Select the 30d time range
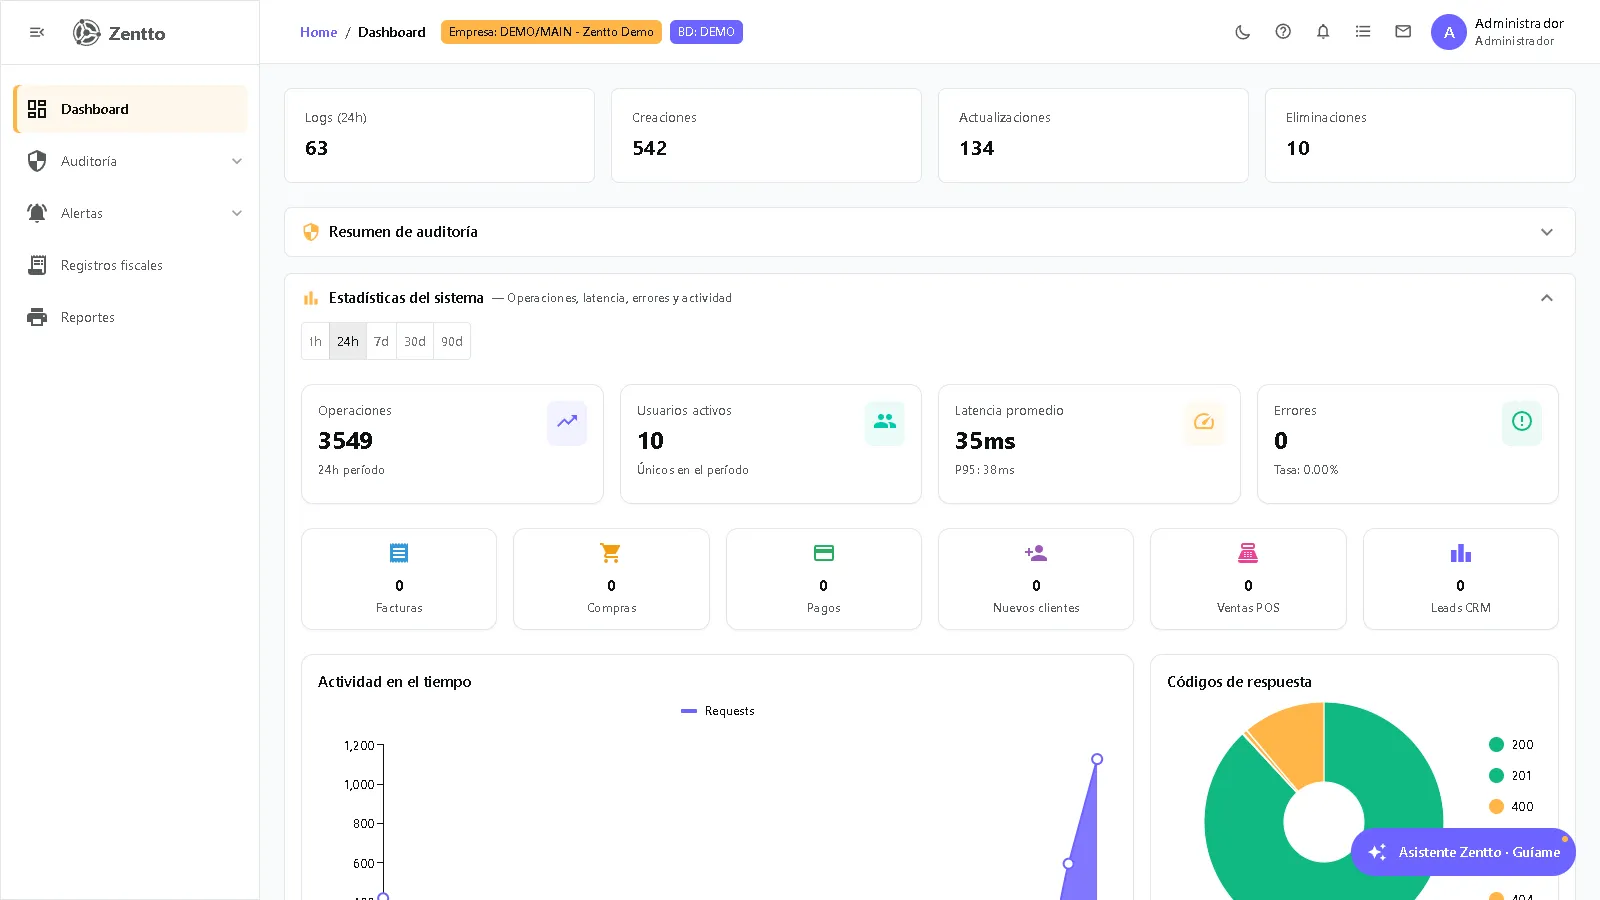 pyautogui.click(x=415, y=341)
